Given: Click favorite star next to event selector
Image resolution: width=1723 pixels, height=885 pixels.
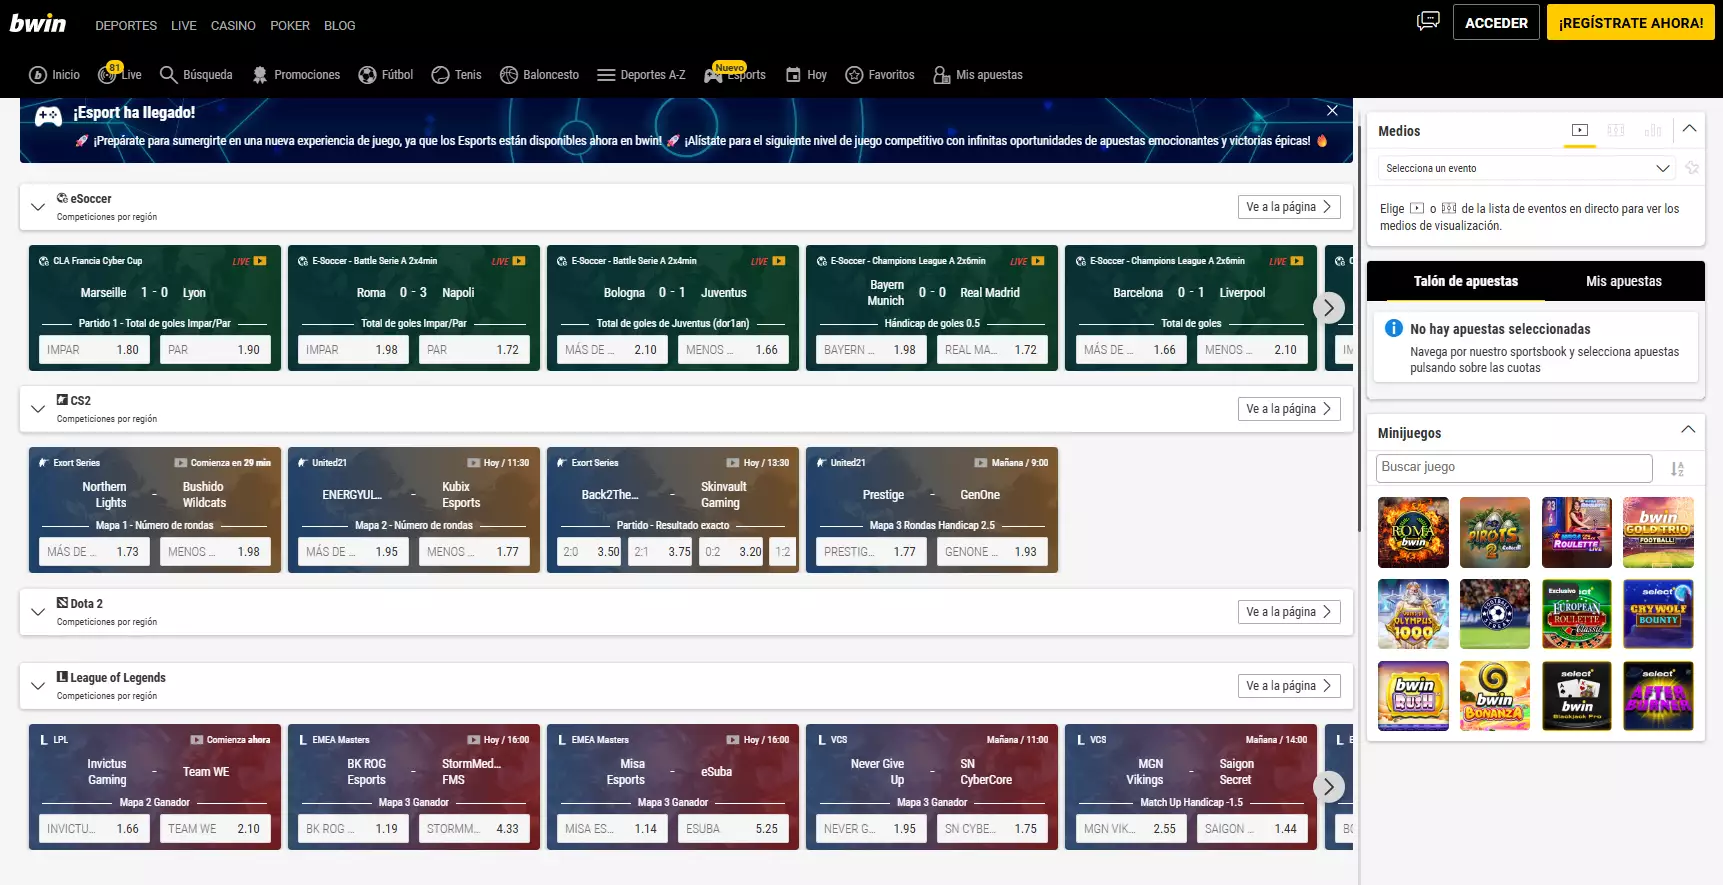Looking at the screenshot, I should [1692, 168].
